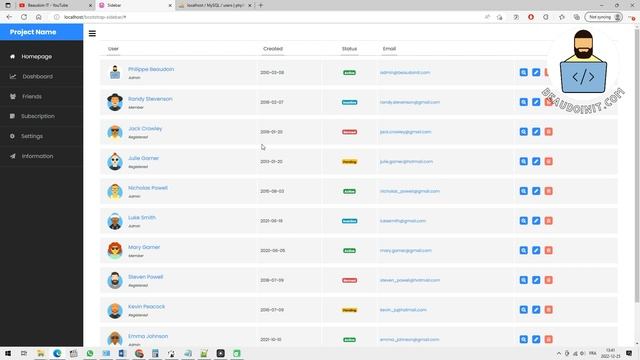Switch to the Beaudoin IT - YouTube tab
The height and width of the screenshot is (360, 640).
[x=55, y=5]
